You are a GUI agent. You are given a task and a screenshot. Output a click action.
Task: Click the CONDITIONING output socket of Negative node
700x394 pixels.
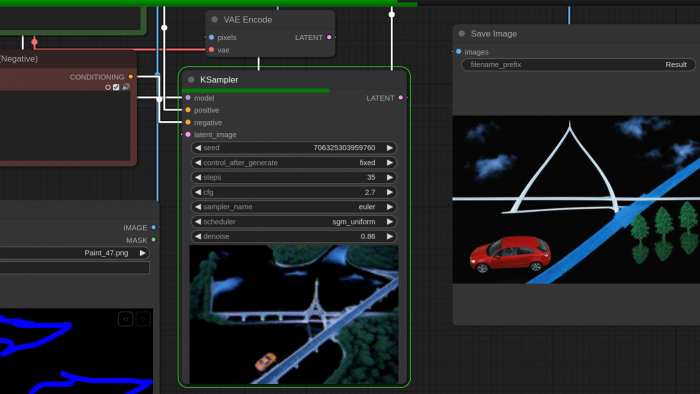pyautogui.click(x=131, y=77)
